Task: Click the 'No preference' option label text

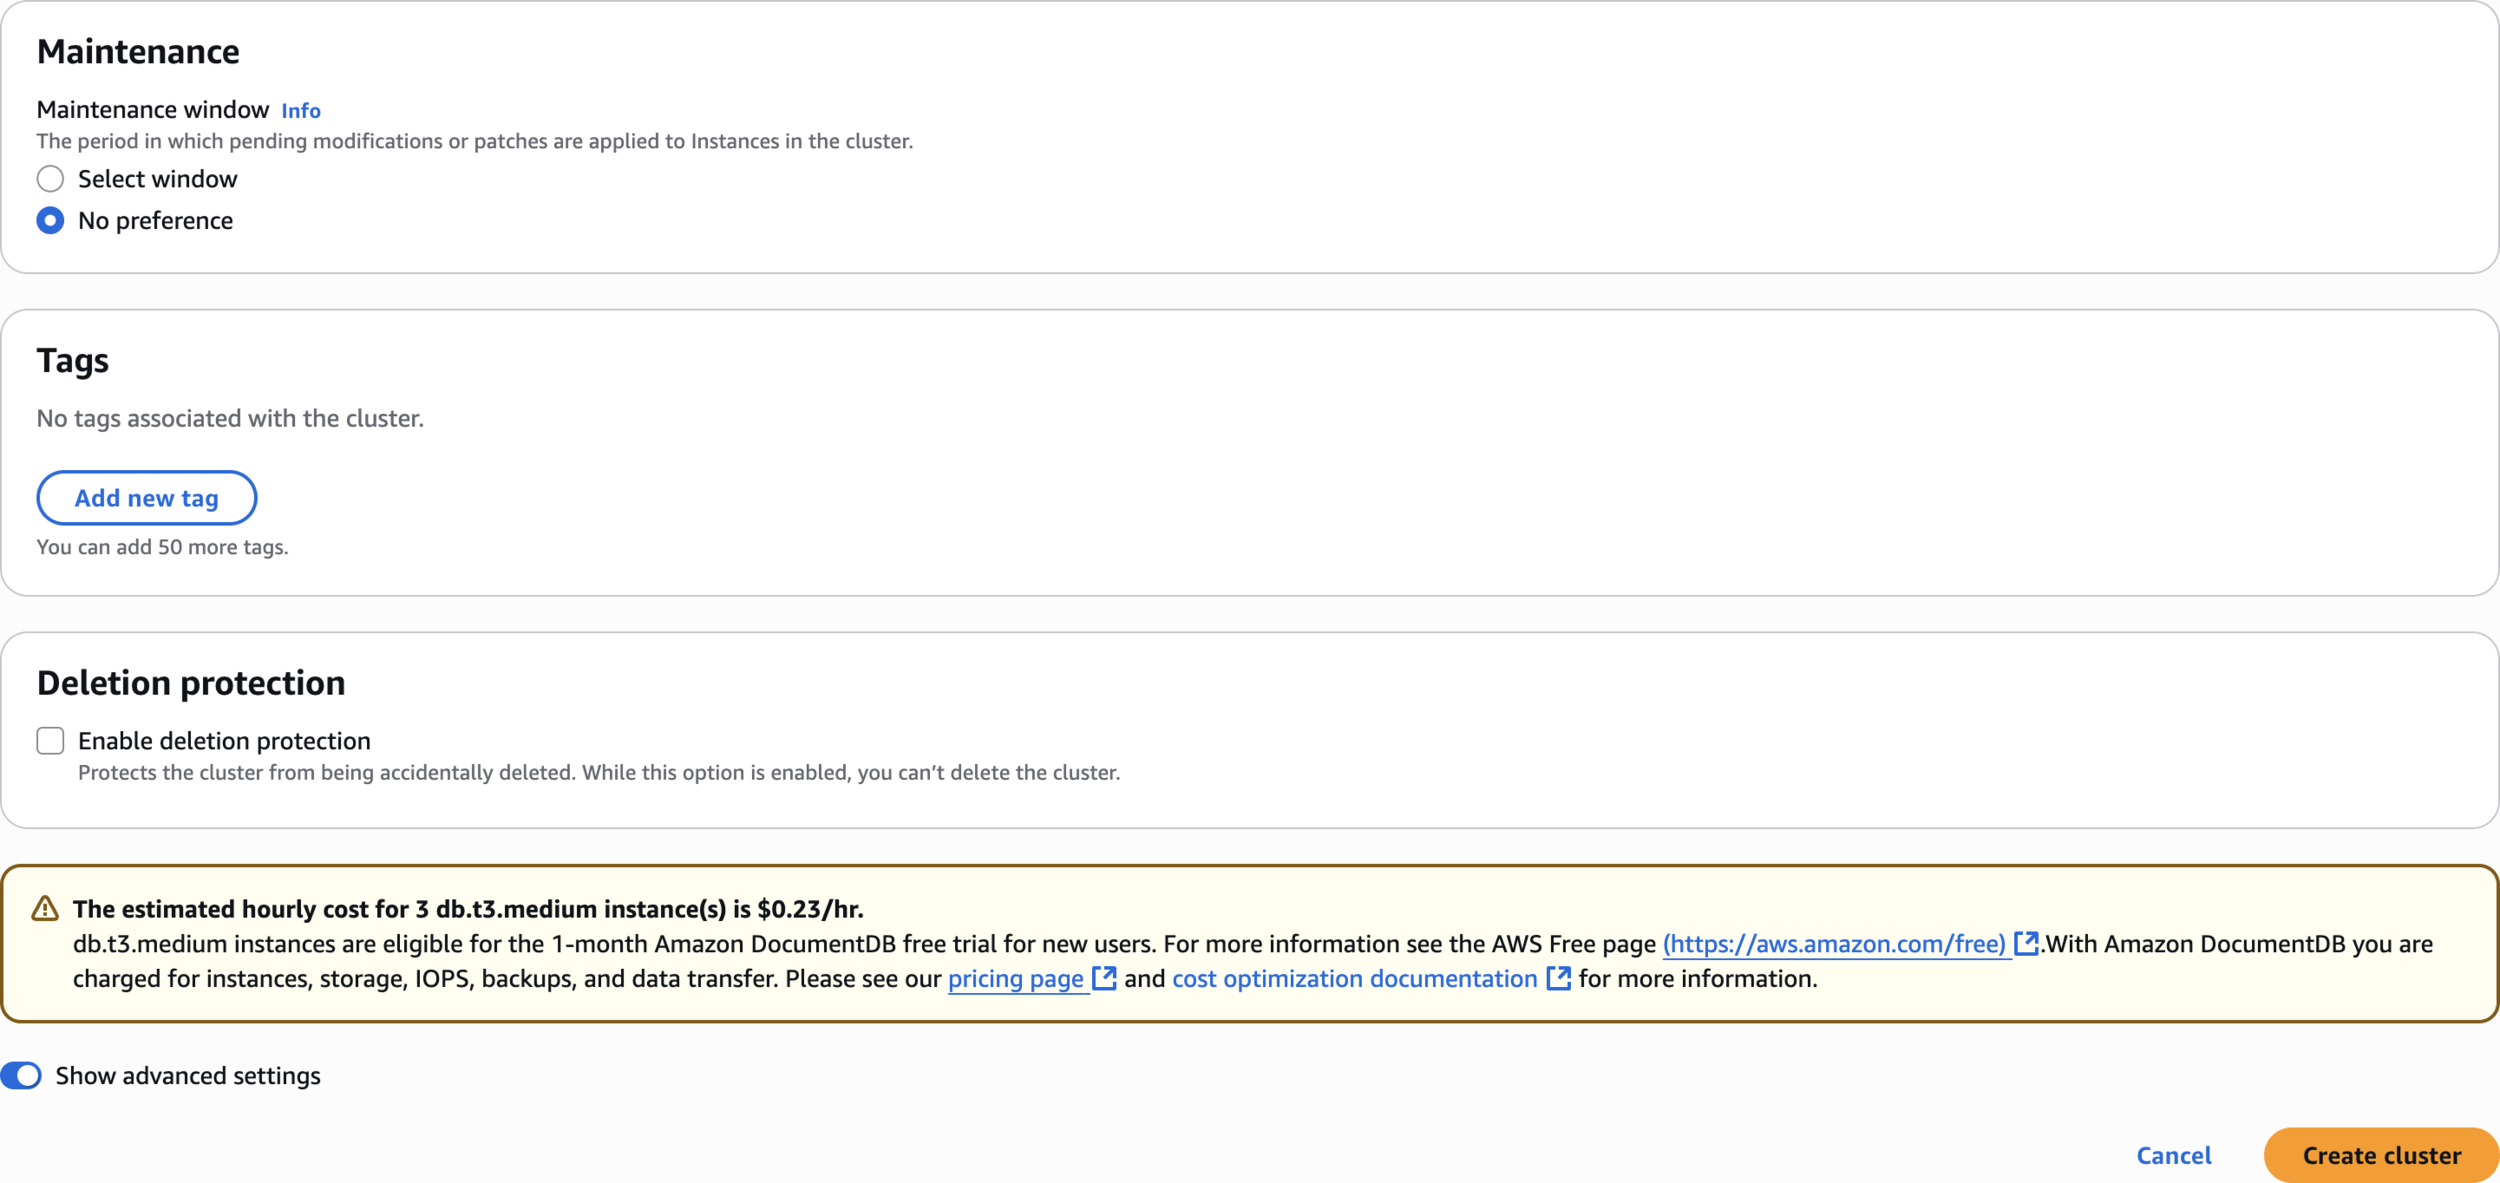Action: point(155,221)
